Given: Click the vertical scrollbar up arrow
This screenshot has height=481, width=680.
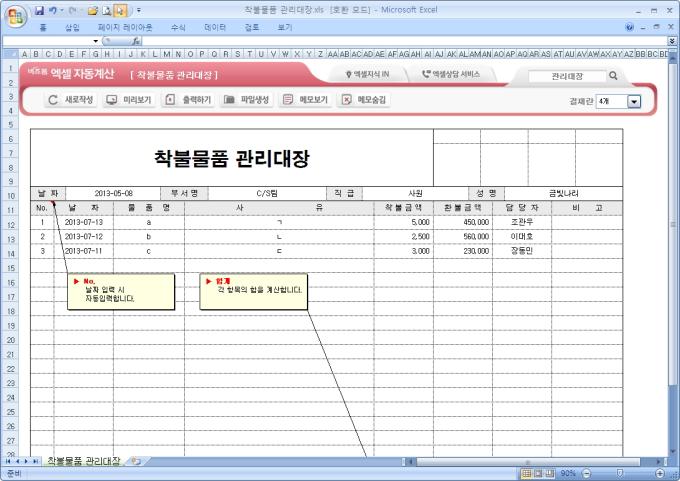Looking at the screenshot, I should (x=673, y=57).
